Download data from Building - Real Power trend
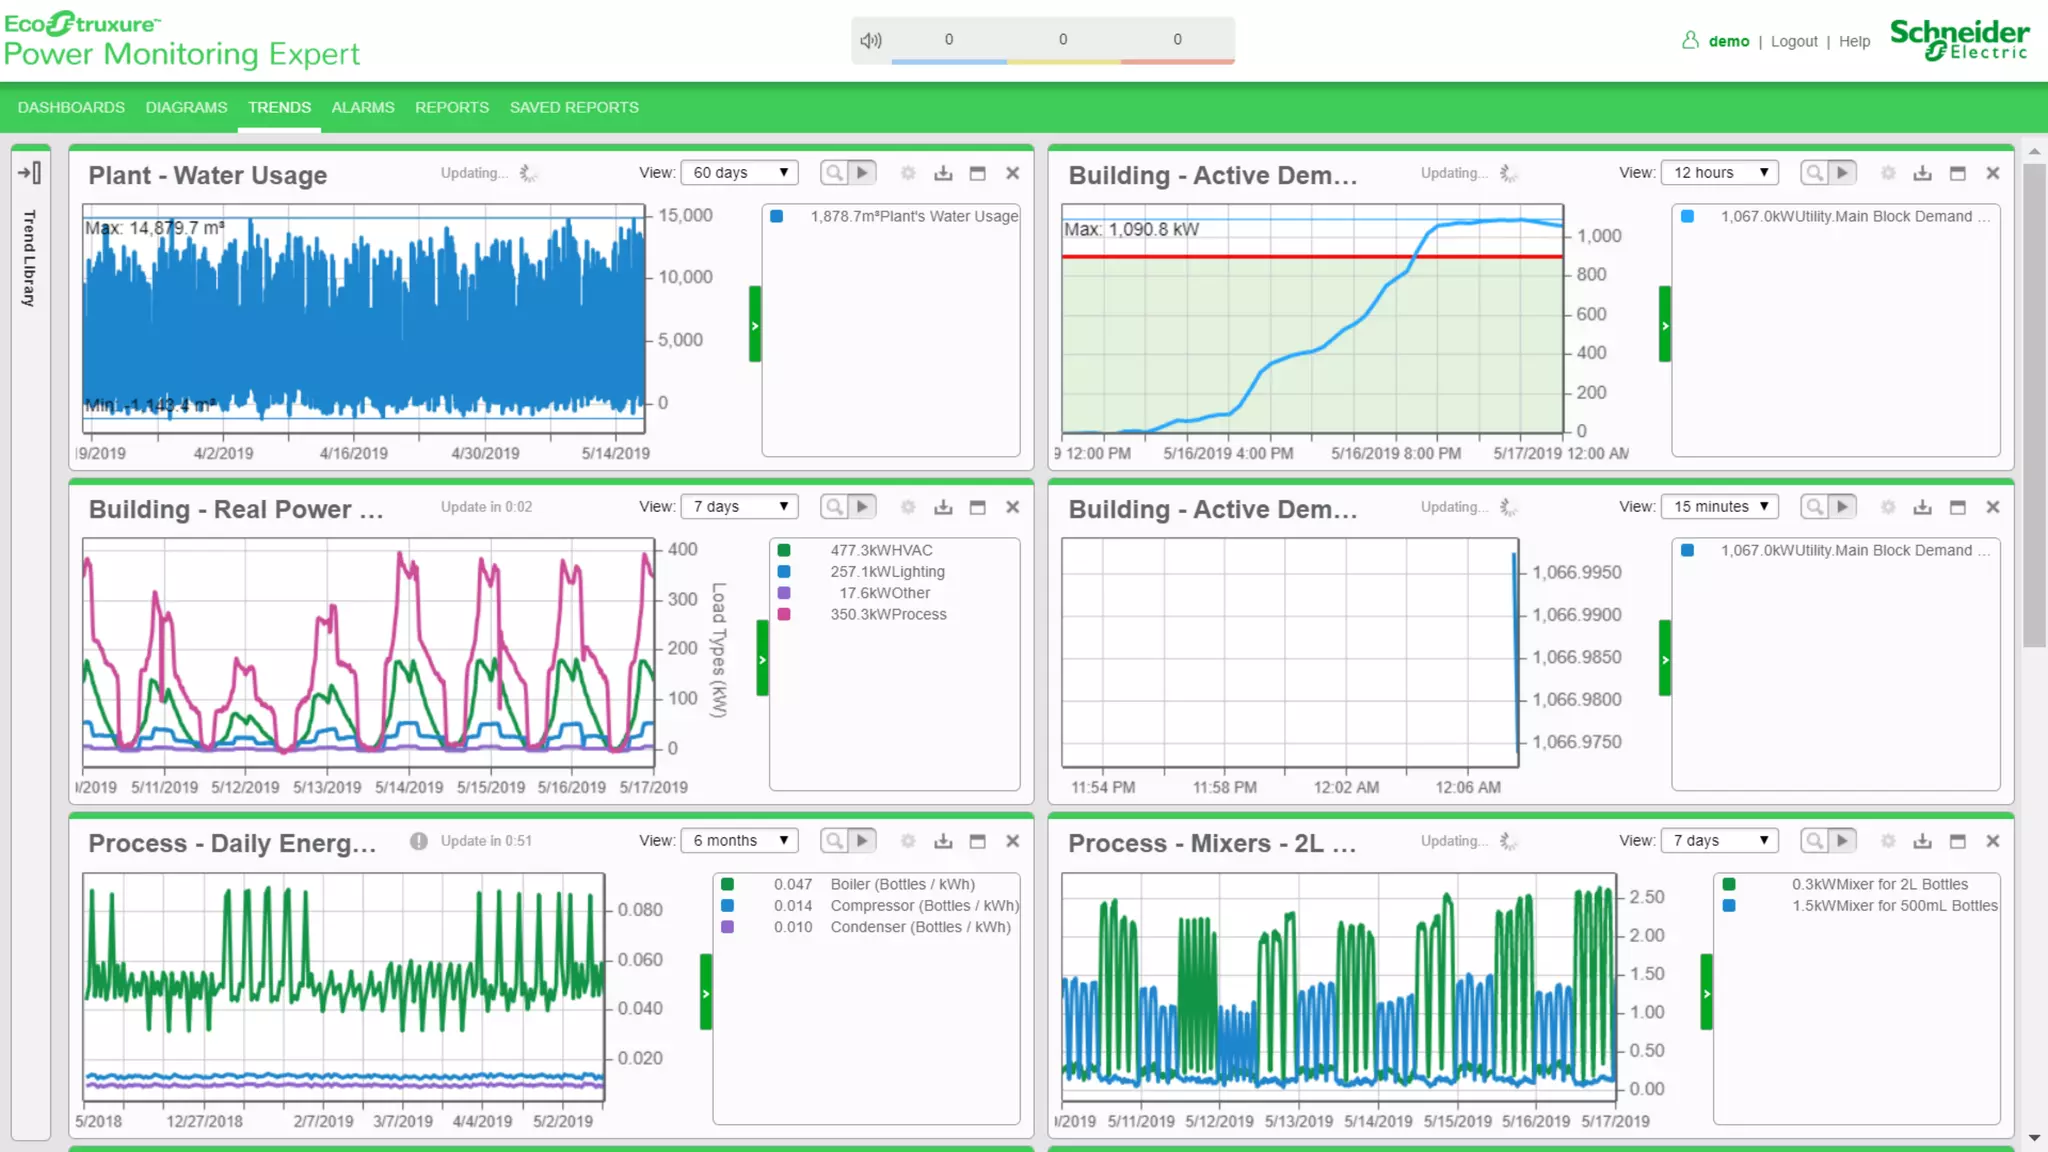 [x=943, y=507]
